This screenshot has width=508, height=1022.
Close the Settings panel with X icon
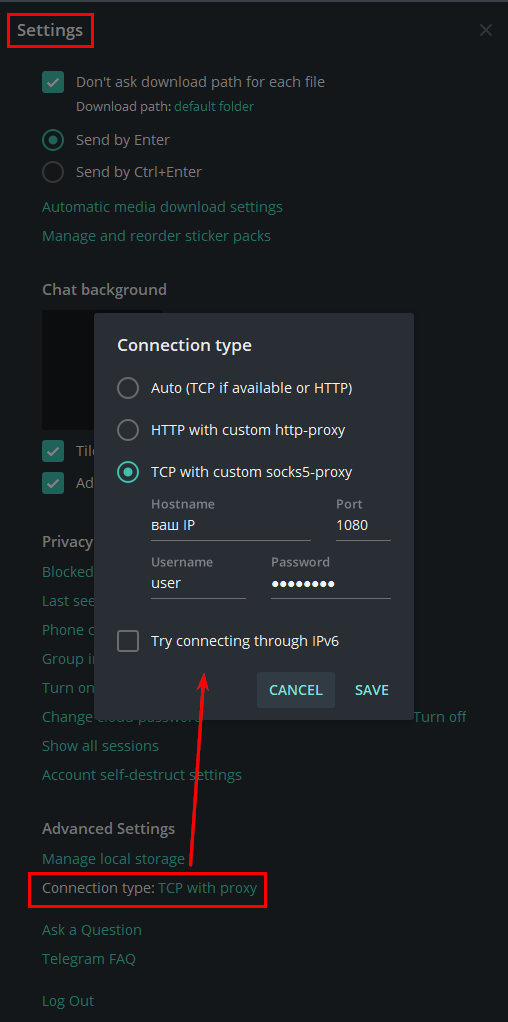(x=486, y=30)
